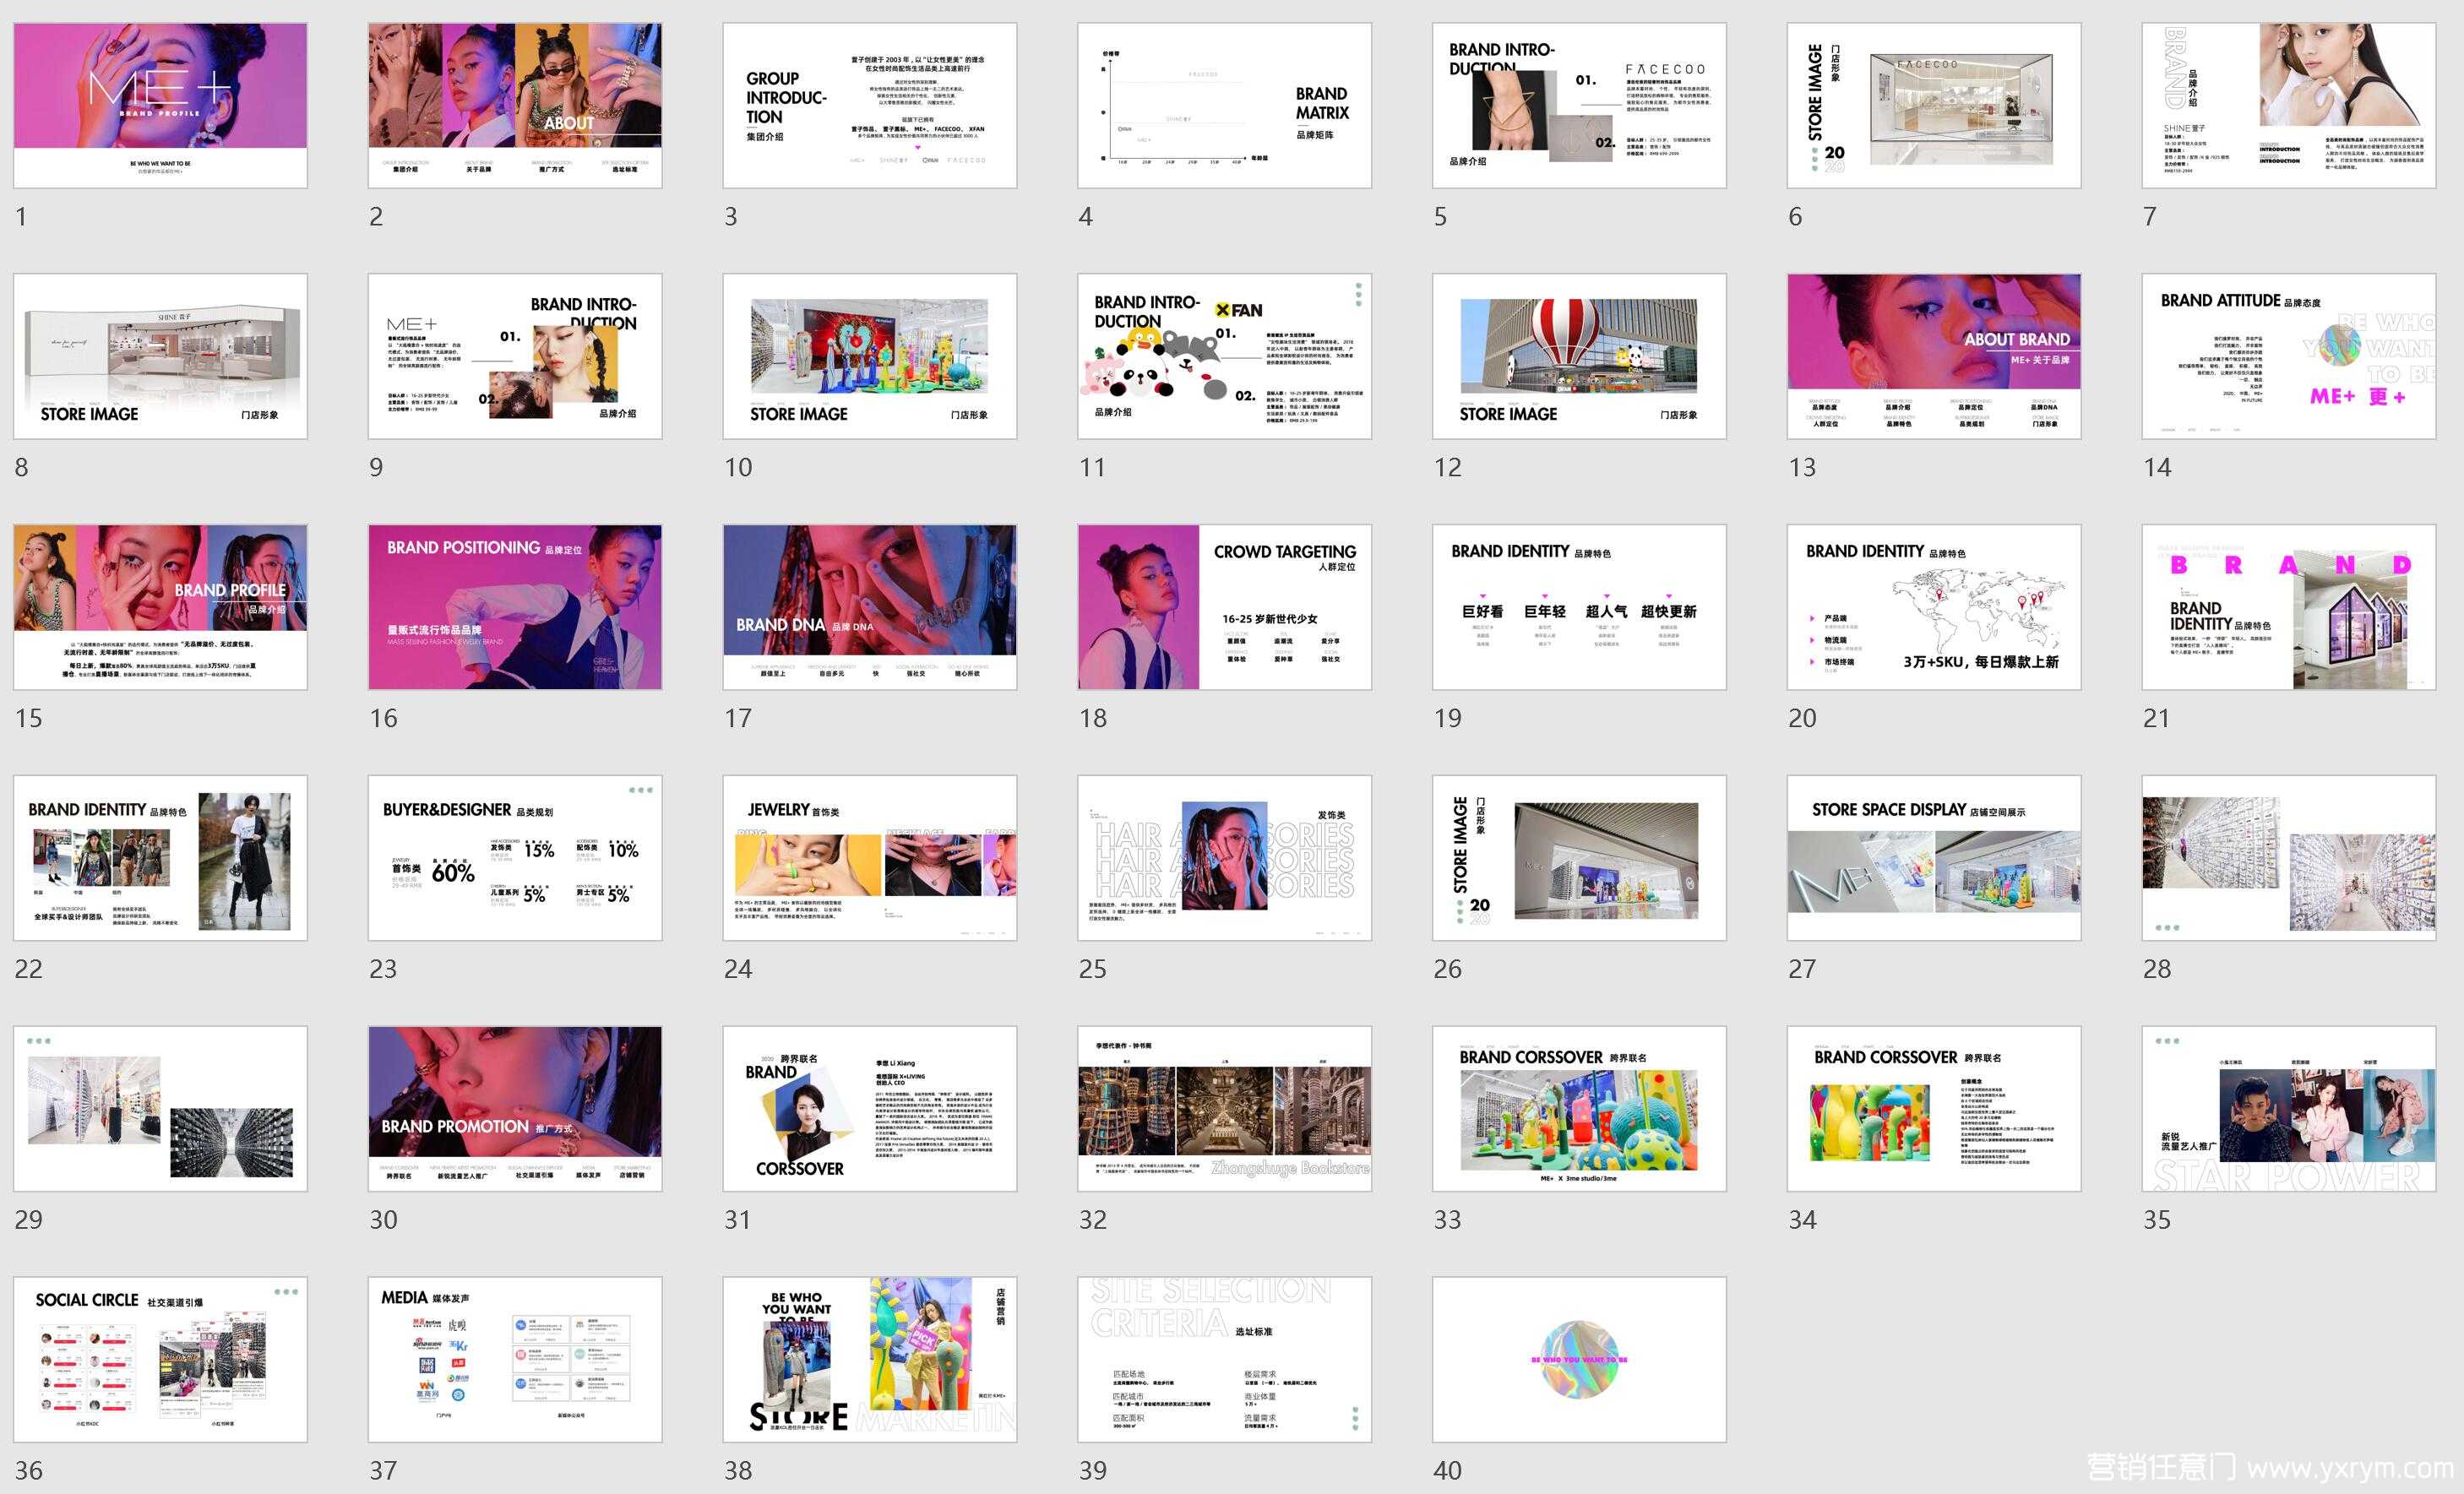2464x1494 pixels.
Task: Select slide 19 Brand Identity four features
Action: 1579,607
